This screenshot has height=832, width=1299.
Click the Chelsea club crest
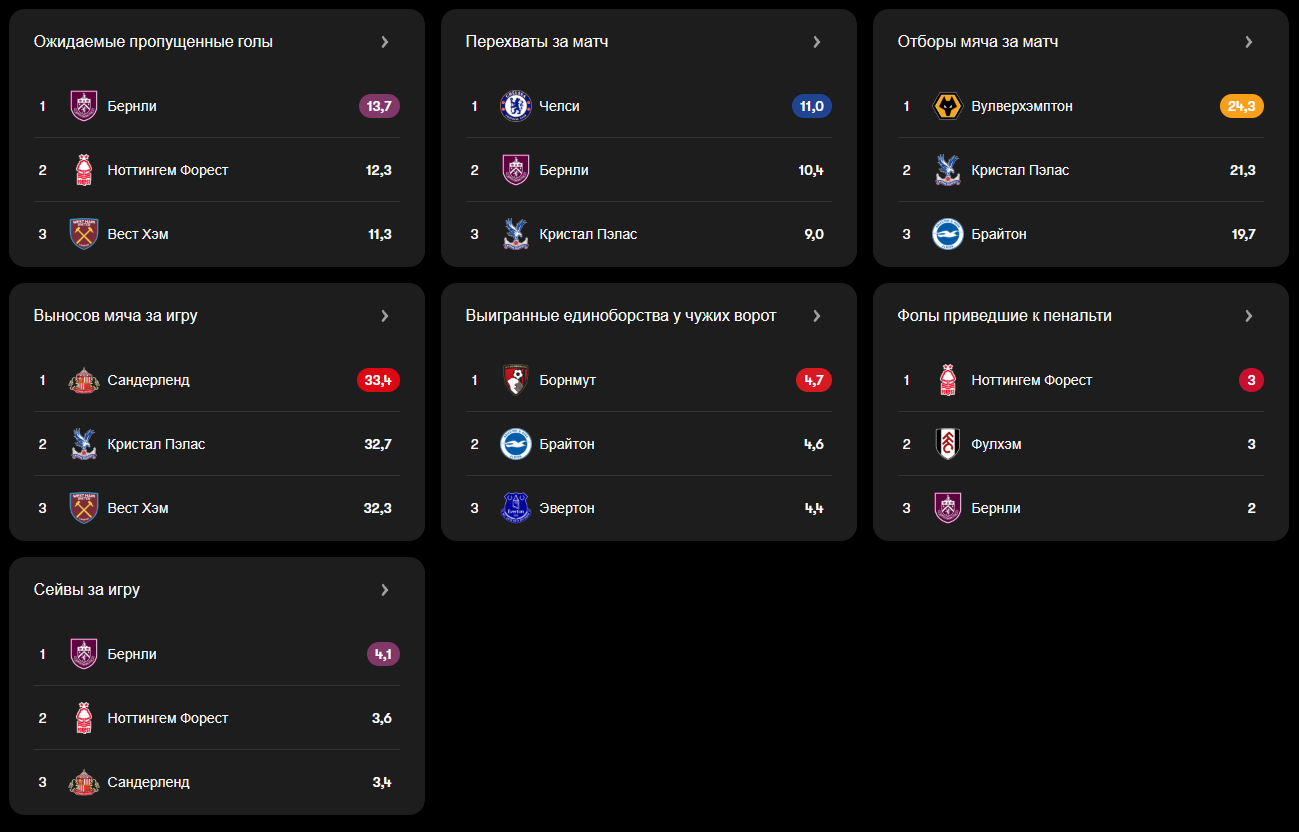click(516, 106)
